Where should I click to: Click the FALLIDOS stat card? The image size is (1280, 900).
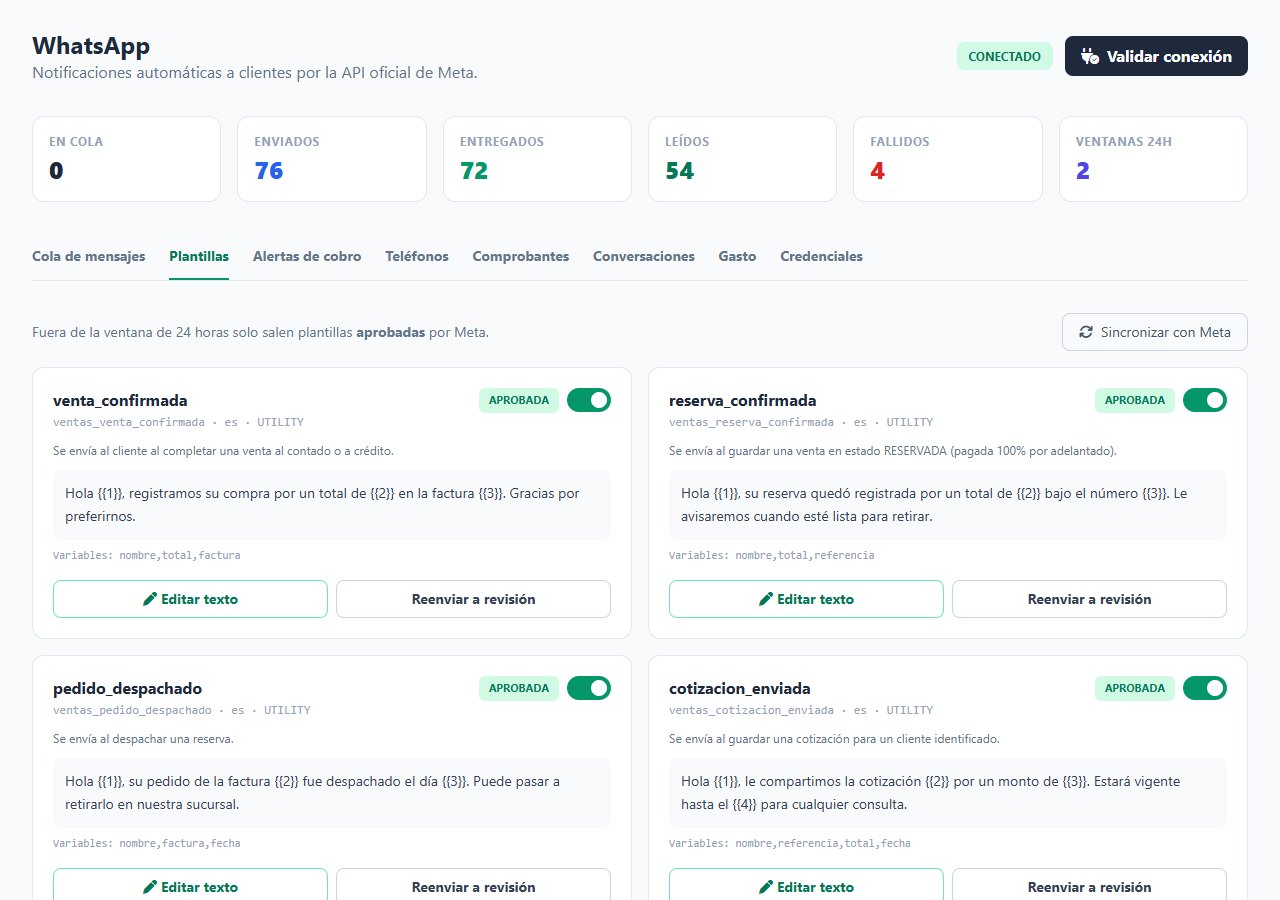tap(948, 159)
